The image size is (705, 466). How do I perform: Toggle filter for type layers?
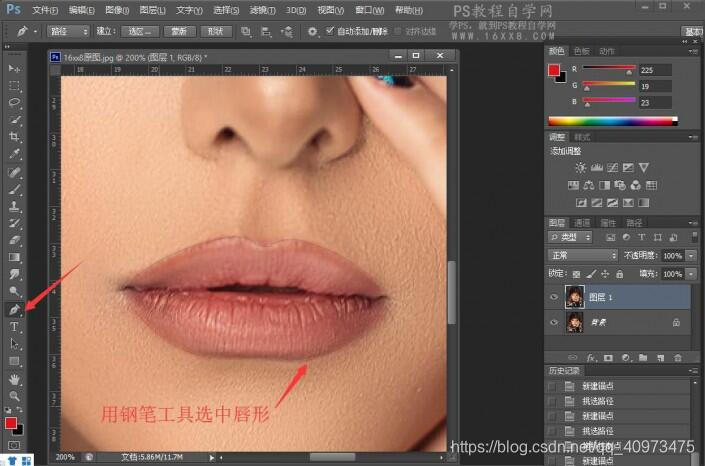click(x=642, y=237)
